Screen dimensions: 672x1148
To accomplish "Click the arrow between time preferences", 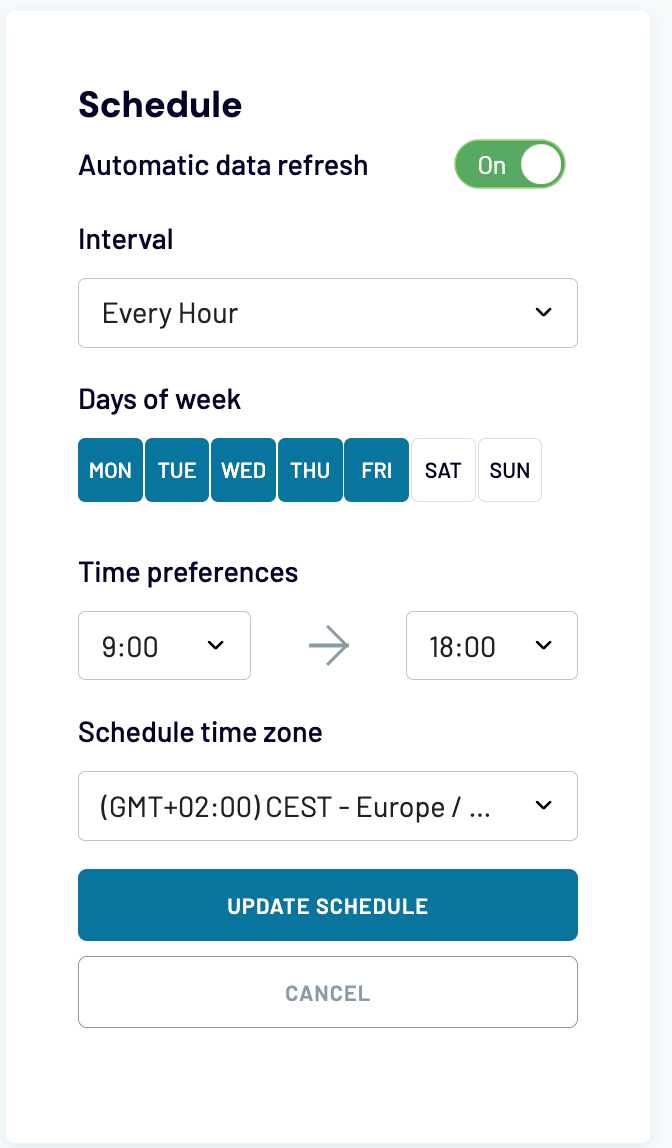I will [328, 645].
